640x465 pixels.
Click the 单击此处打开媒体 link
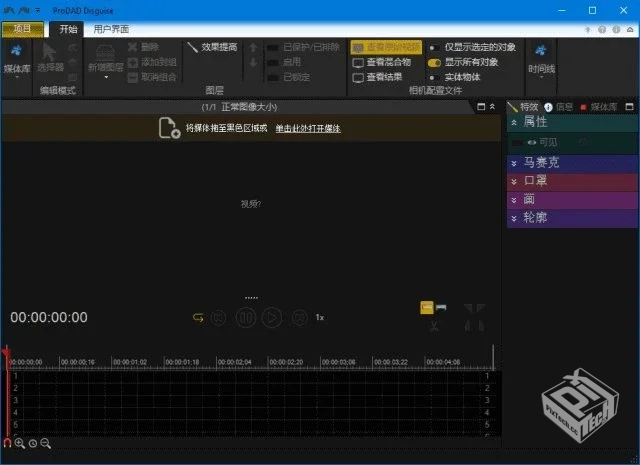coord(308,128)
